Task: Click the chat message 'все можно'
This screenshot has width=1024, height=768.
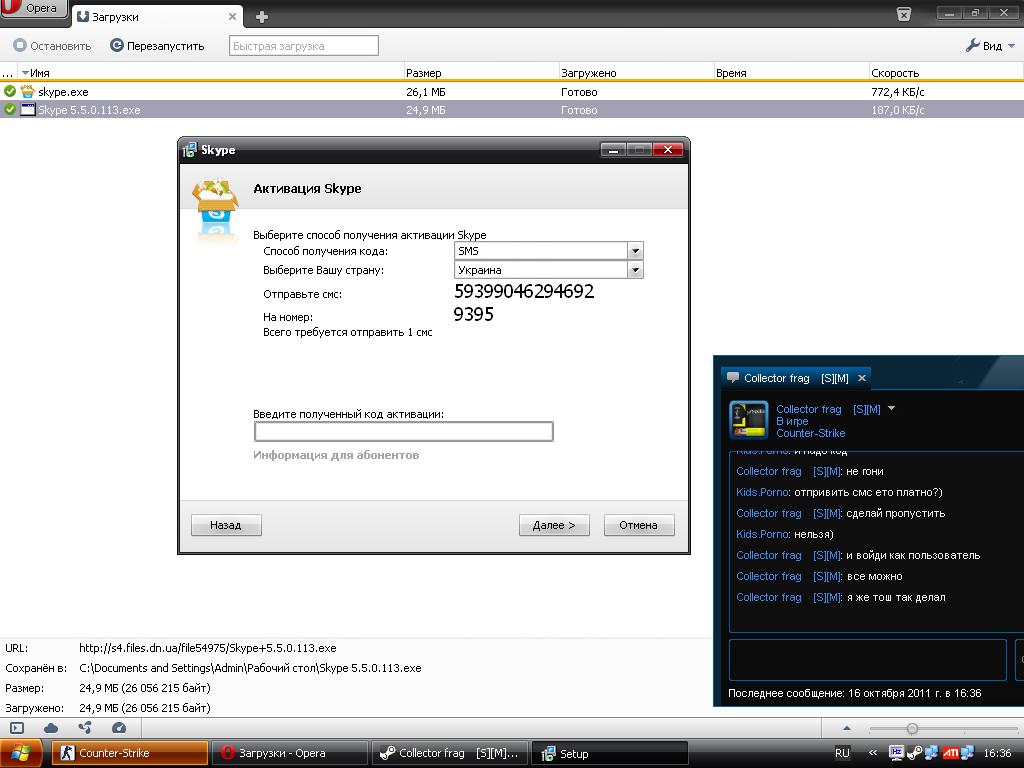Action: pyautogui.click(x=874, y=576)
